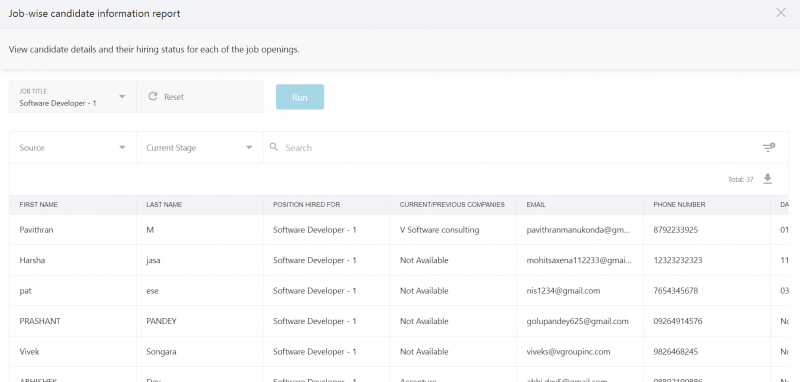Close the candidate information report panel

point(781,13)
